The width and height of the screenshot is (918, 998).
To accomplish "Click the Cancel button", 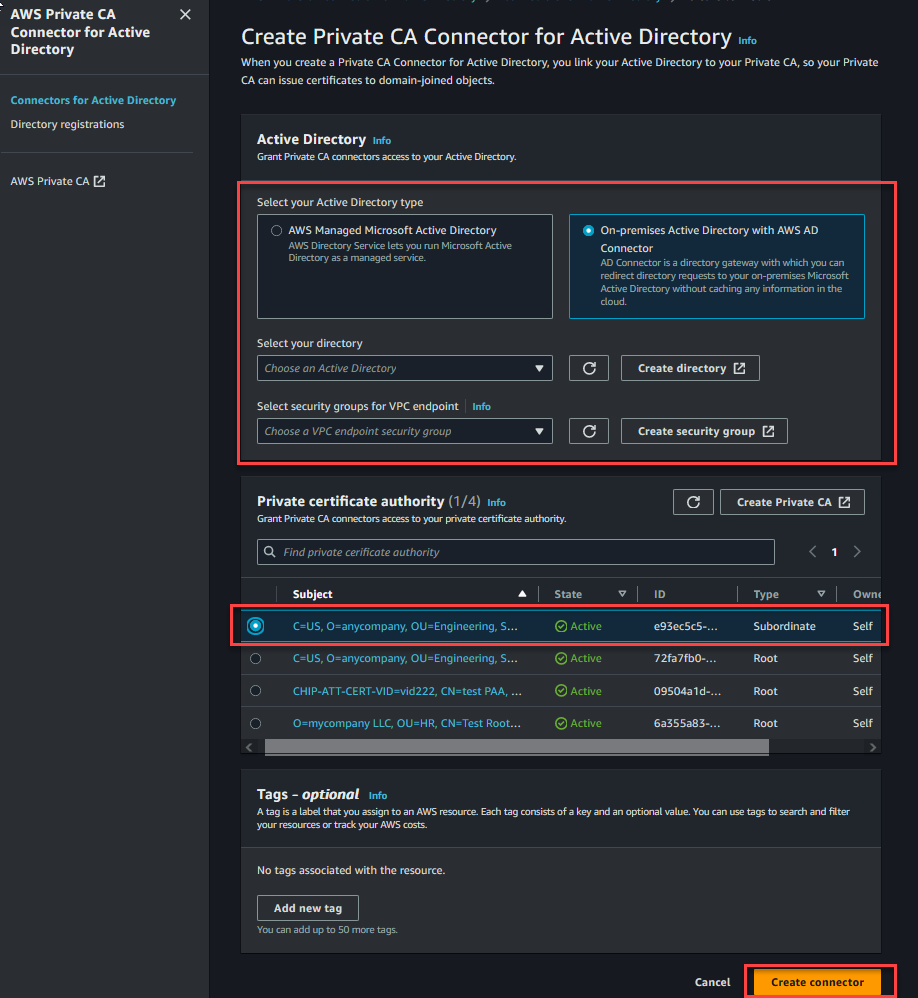I will click(x=712, y=982).
